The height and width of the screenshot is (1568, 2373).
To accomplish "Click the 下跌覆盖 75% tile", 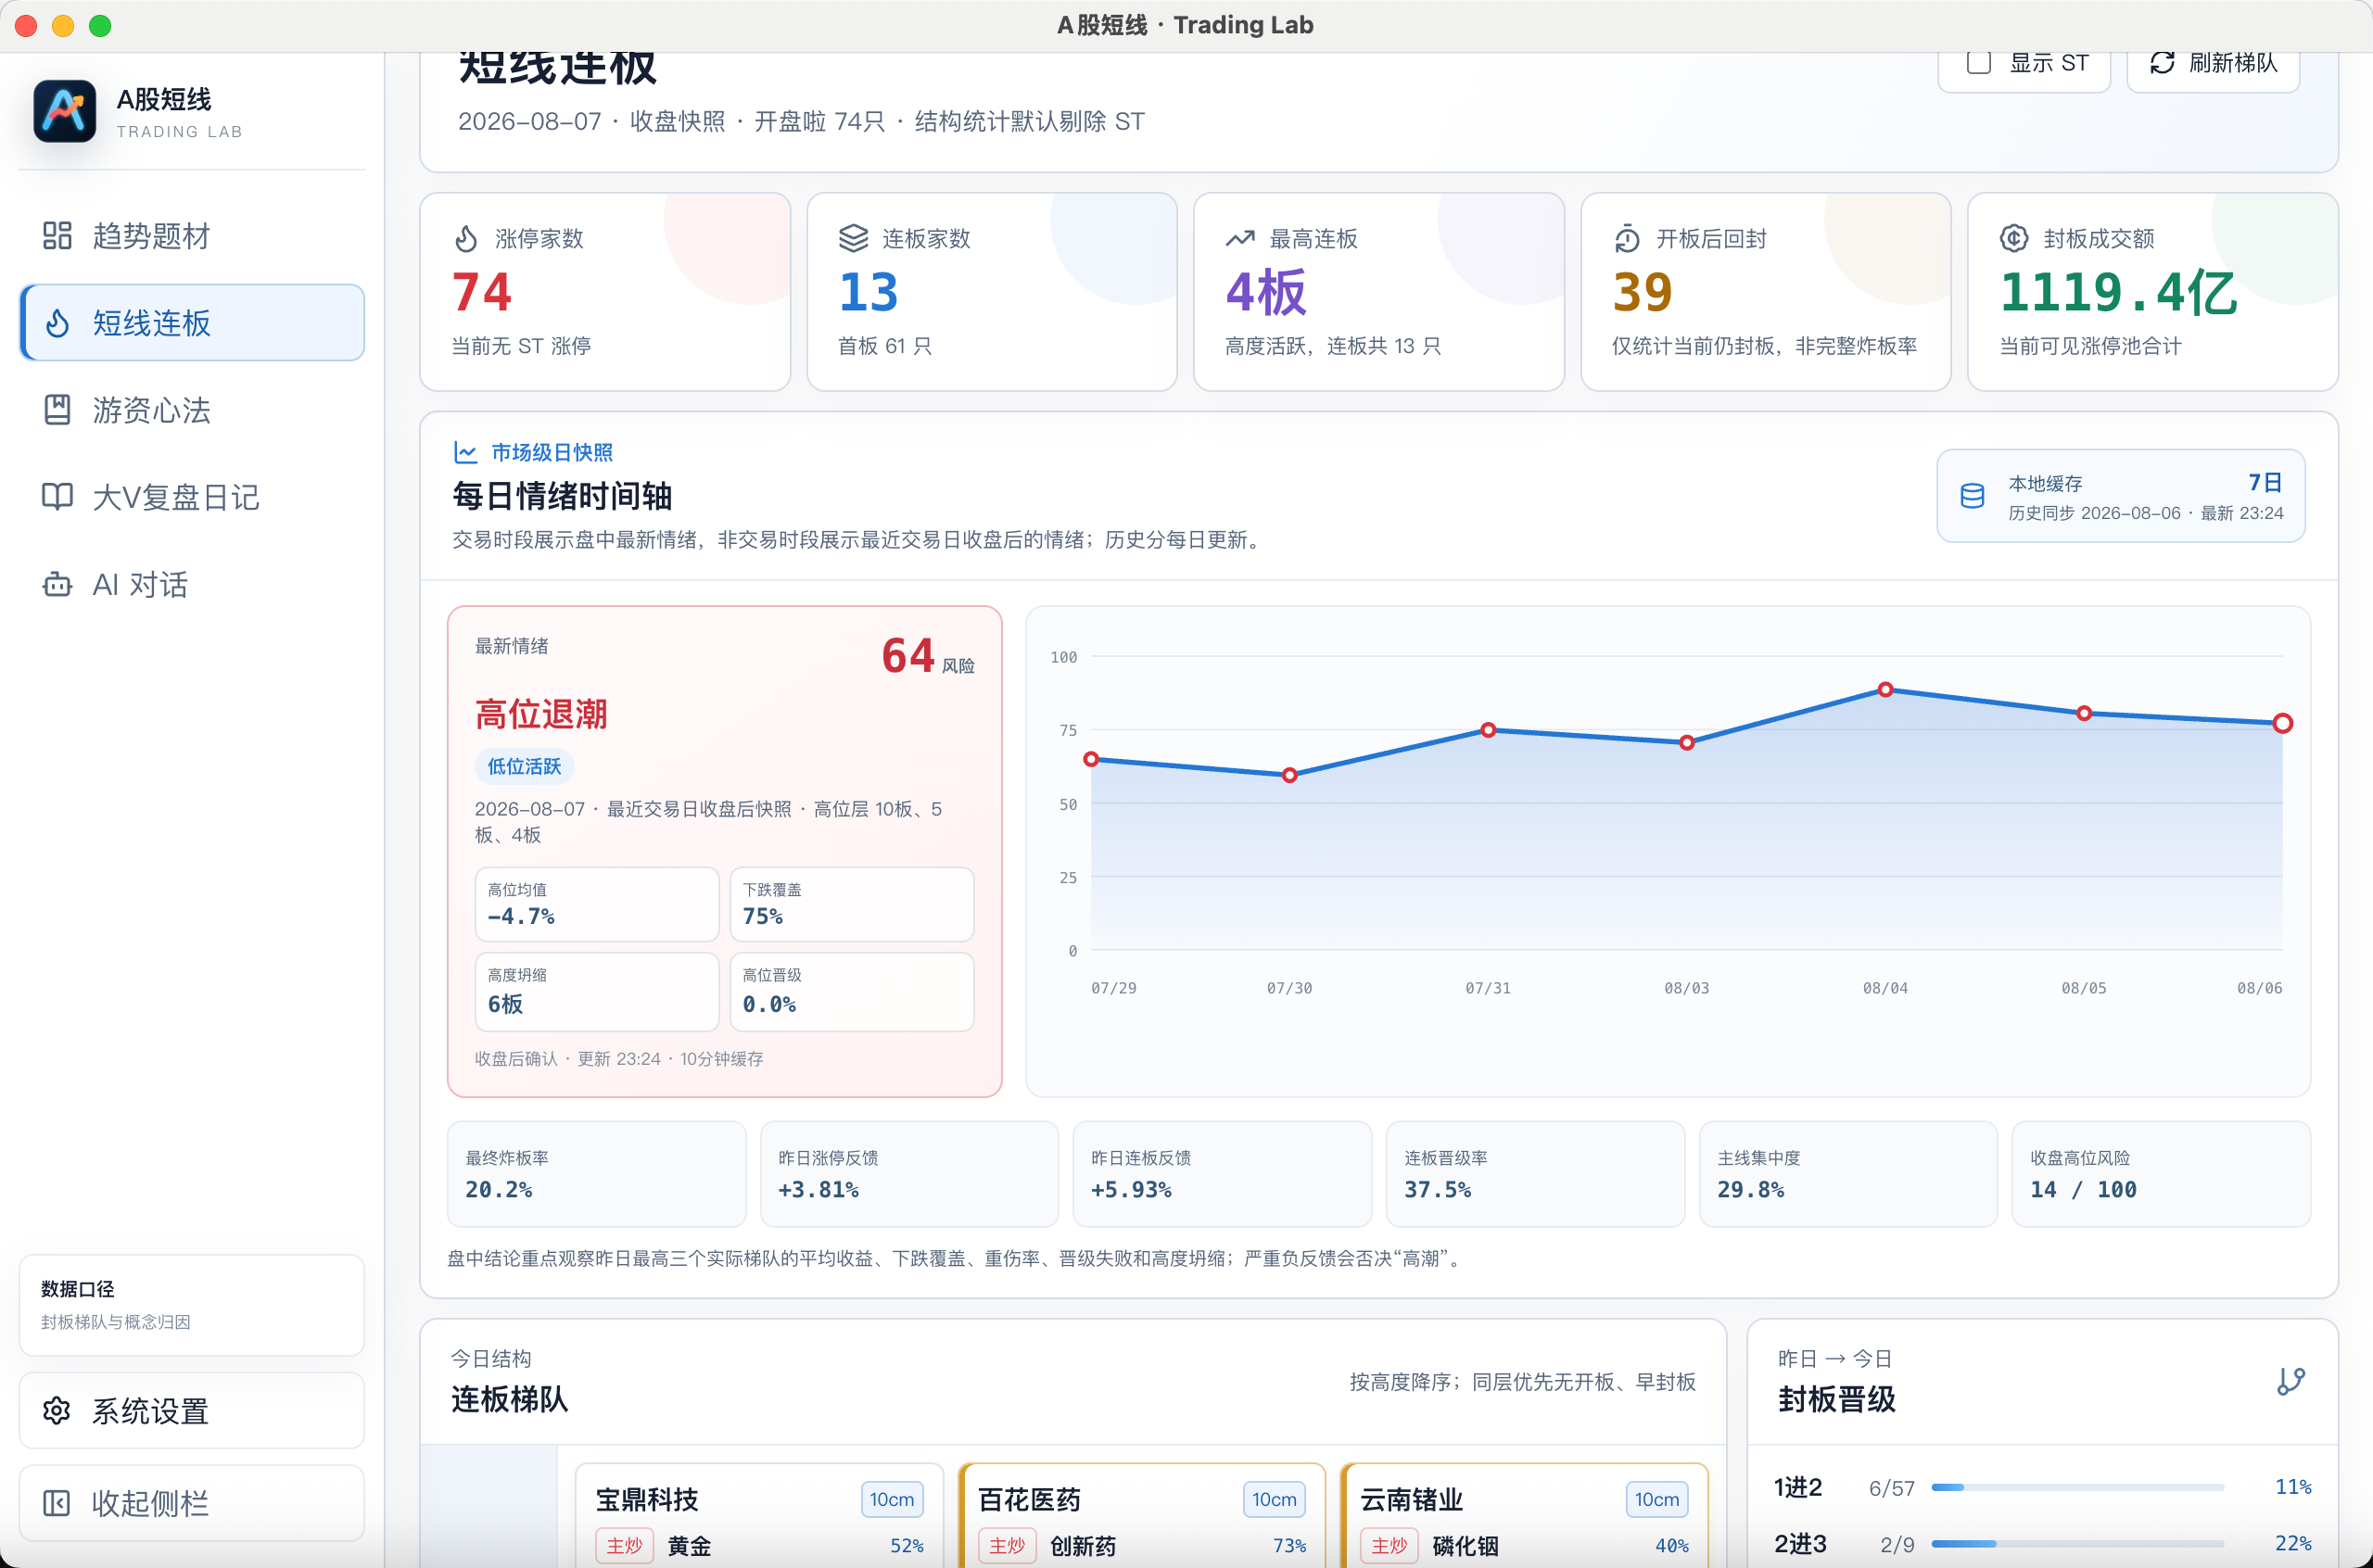I will 852,904.
